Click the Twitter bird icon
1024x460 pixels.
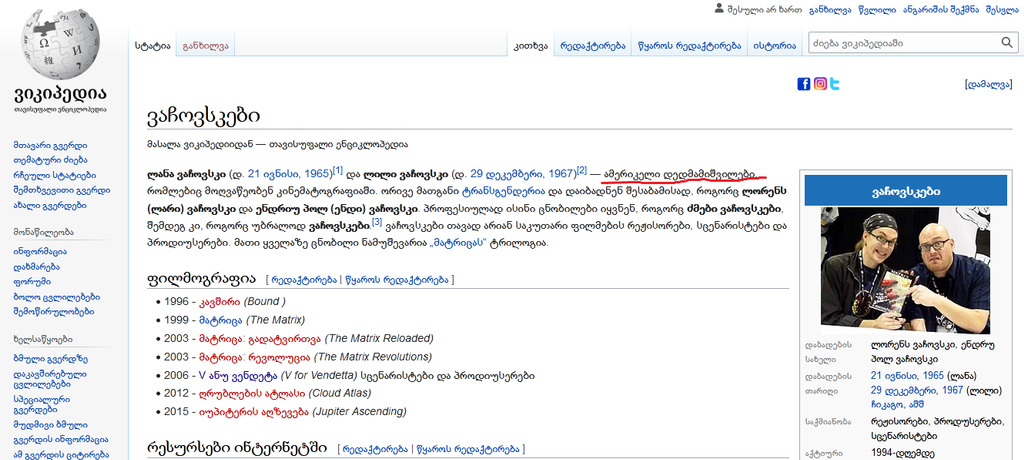click(835, 84)
